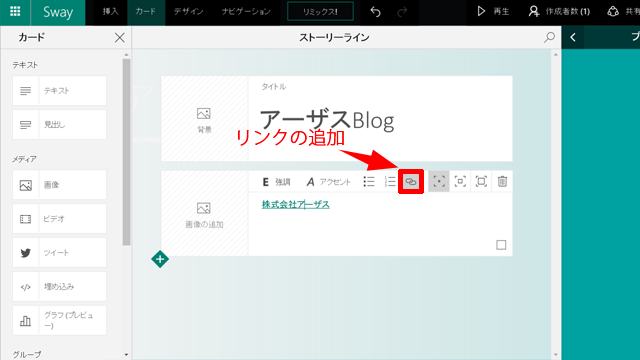Image resolution: width=640 pixels, height=360 pixels.
Task: Apply アクセント accent formatting
Action: [328, 182]
